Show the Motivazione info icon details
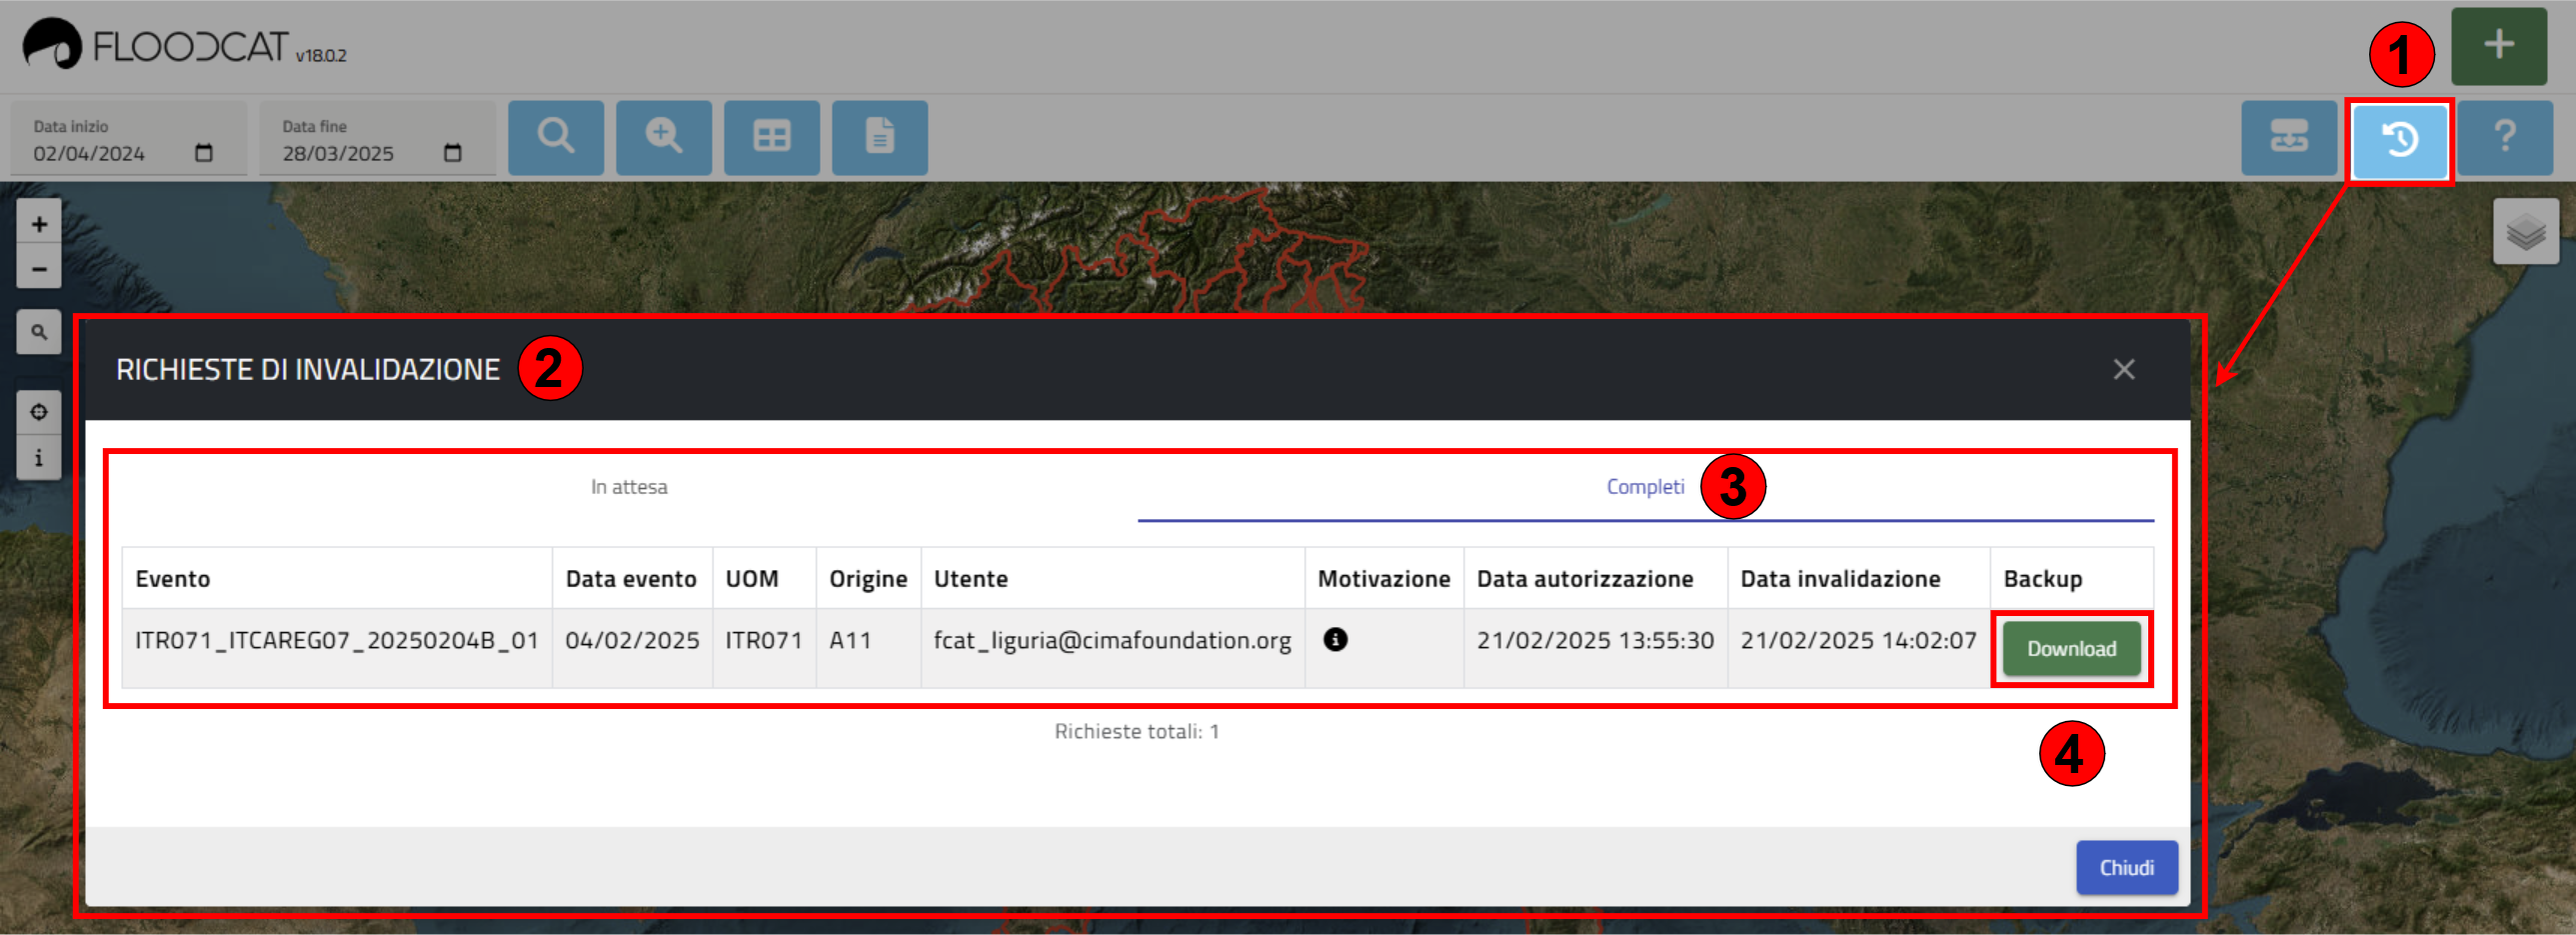The height and width of the screenshot is (935, 2576). 1335,639
